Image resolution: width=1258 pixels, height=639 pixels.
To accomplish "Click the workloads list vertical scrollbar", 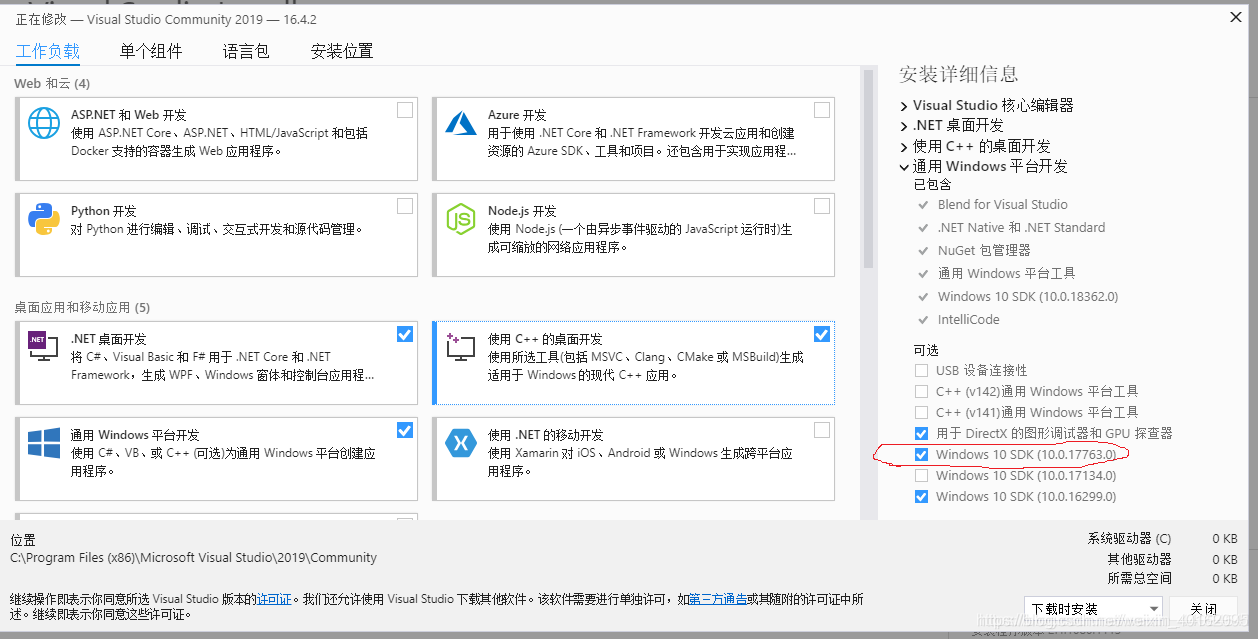I will click(x=868, y=168).
